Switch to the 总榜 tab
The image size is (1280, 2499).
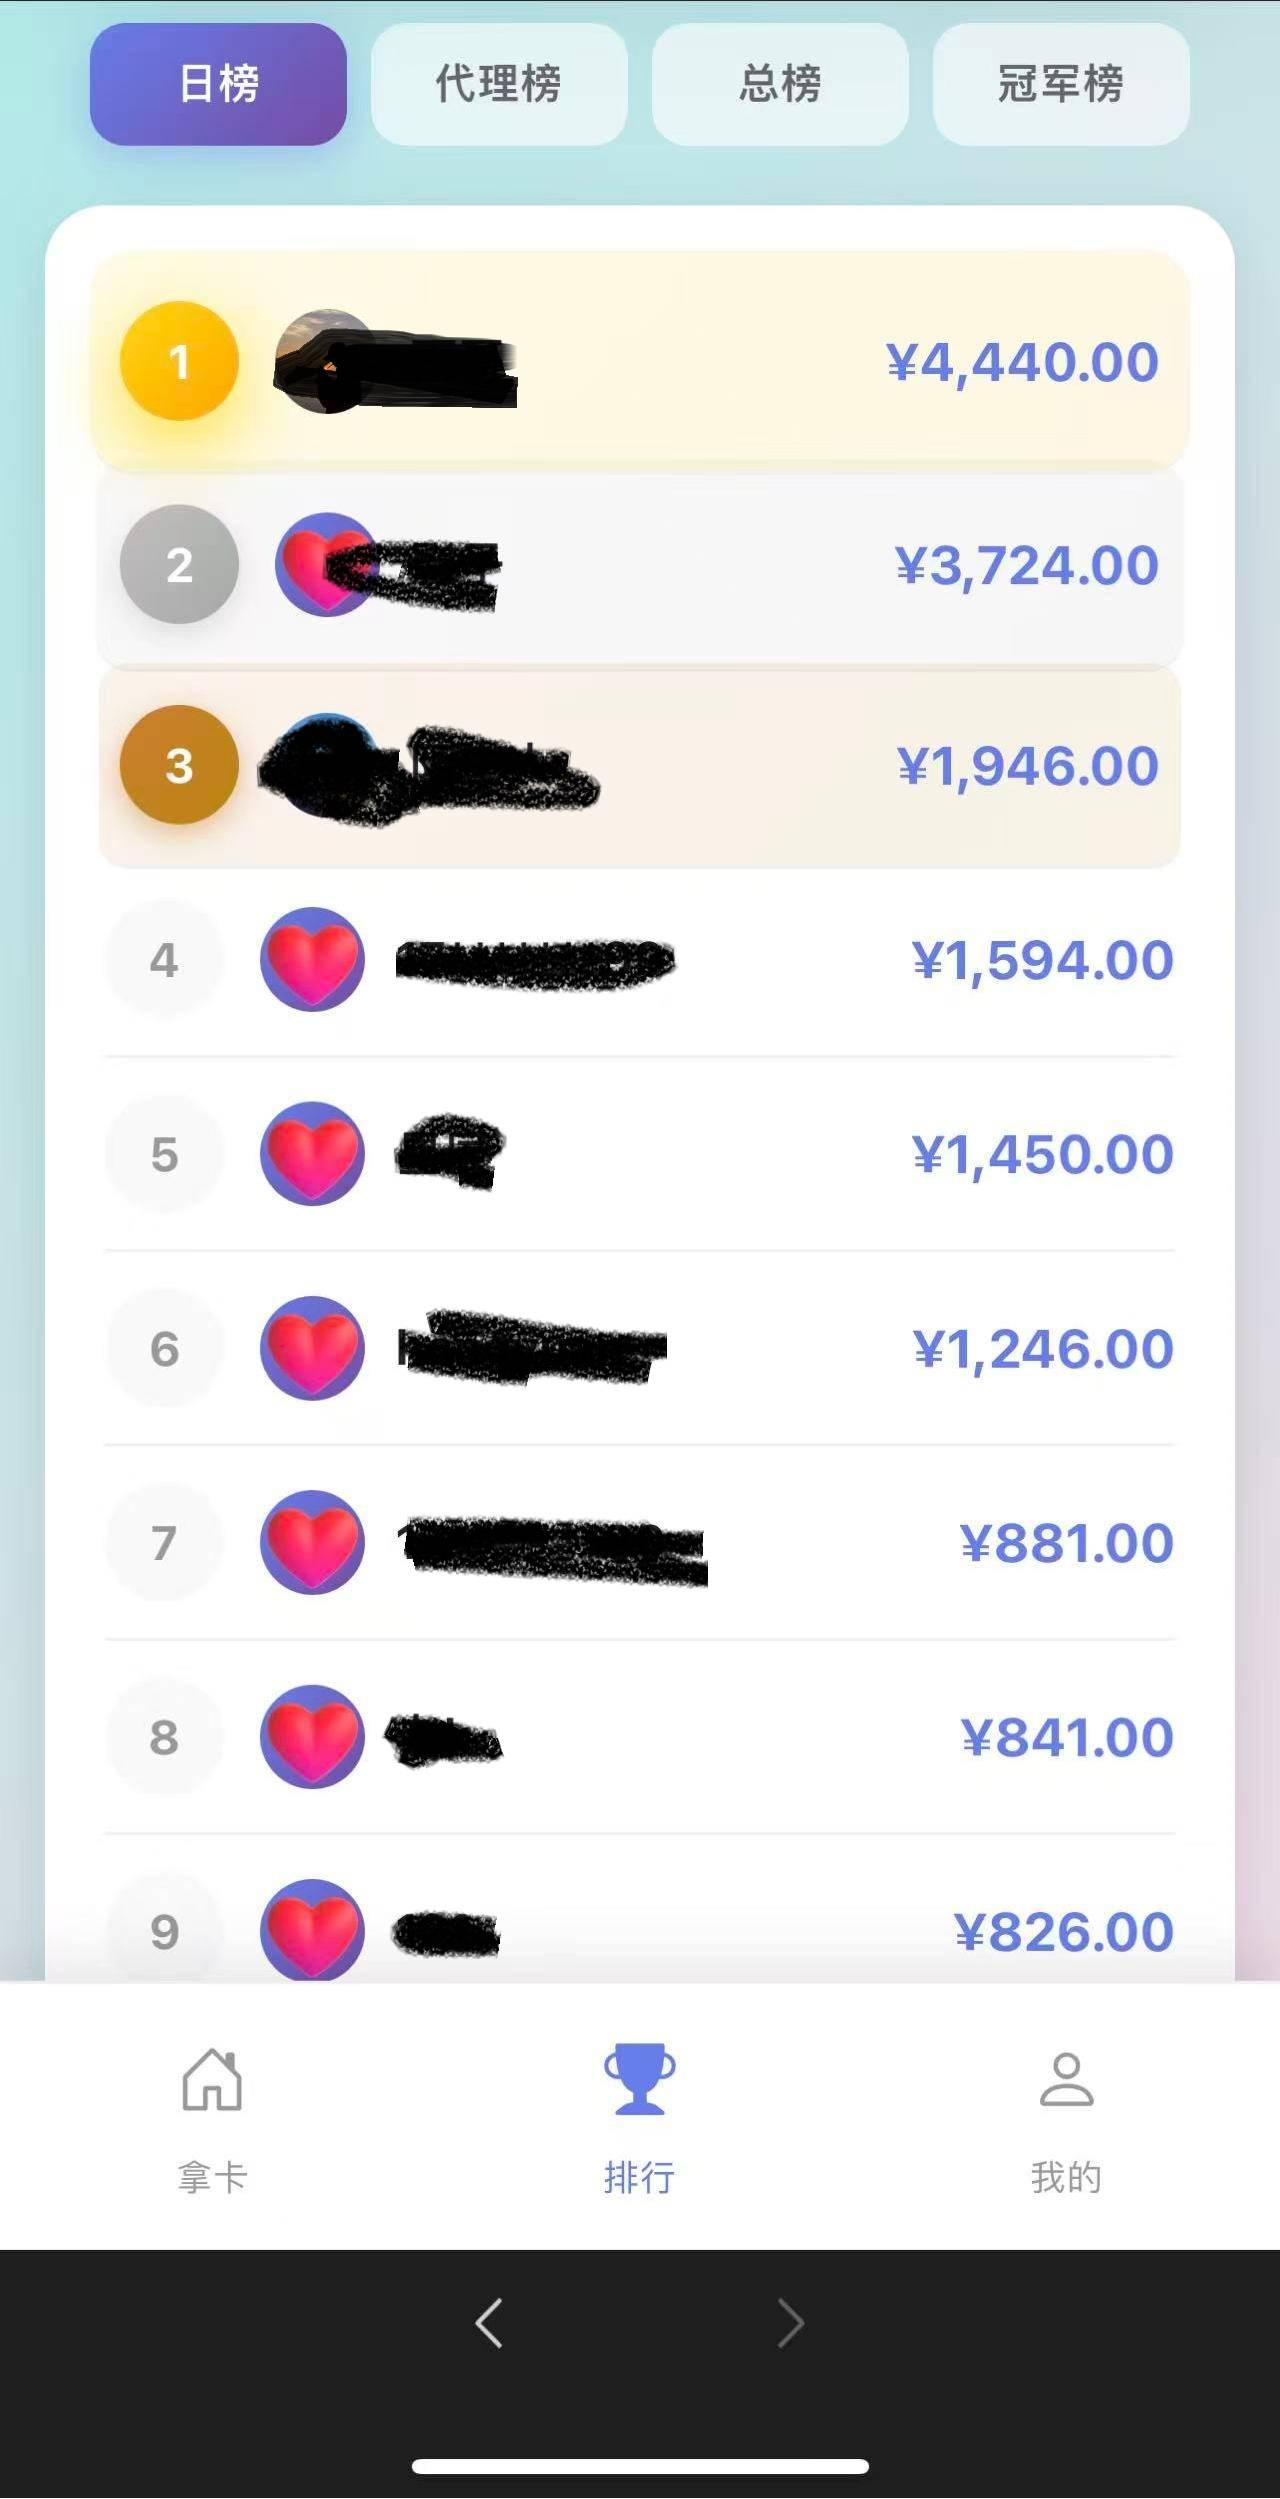(x=780, y=84)
